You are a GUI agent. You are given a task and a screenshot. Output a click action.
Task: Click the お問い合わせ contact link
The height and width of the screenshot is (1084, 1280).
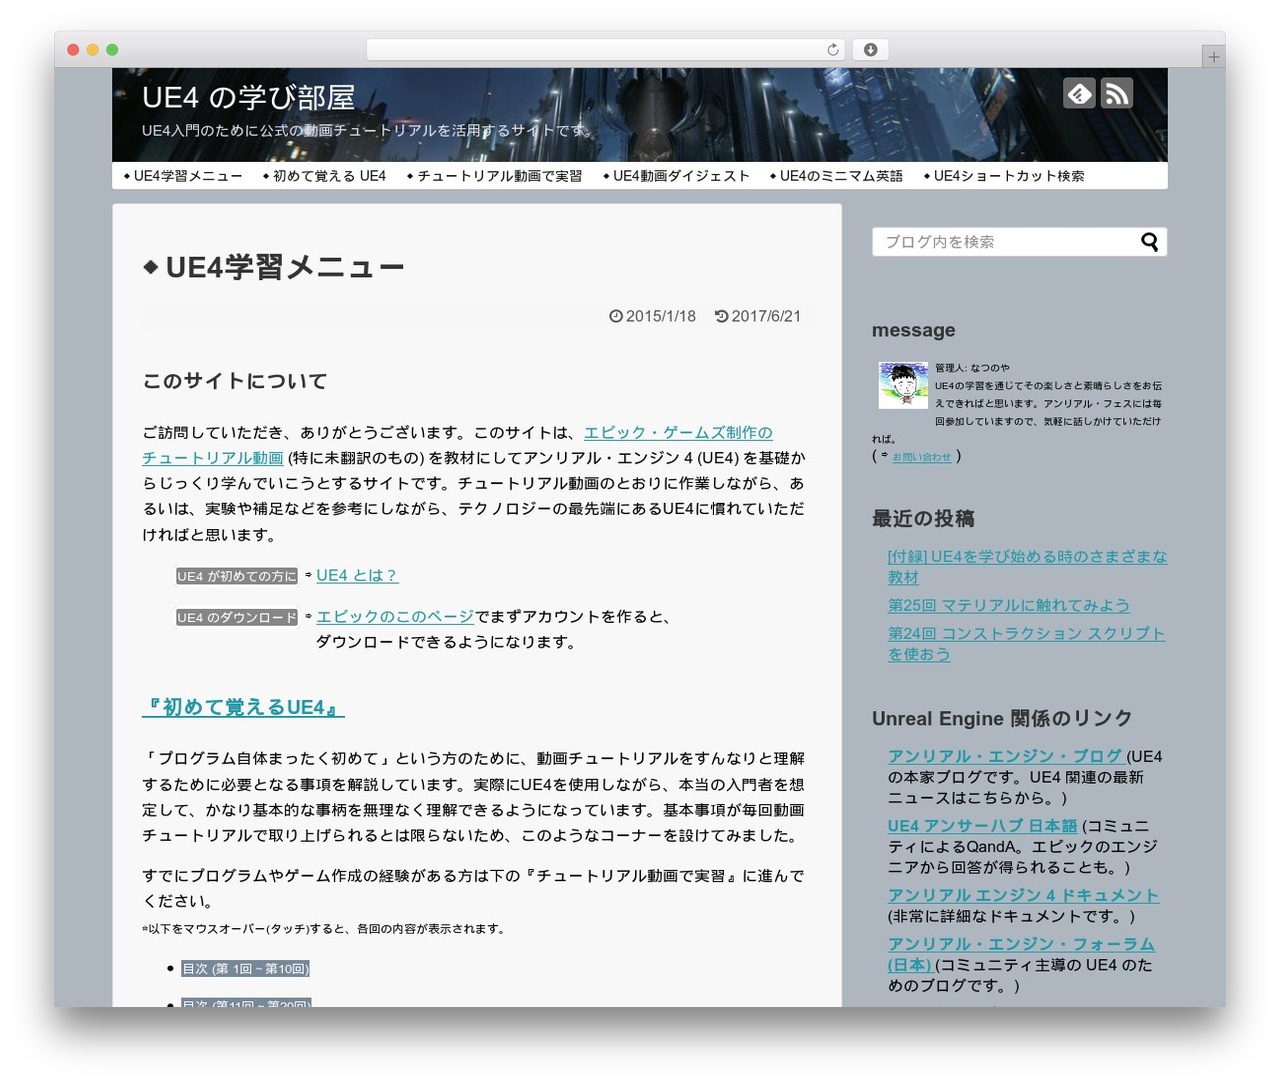922,457
